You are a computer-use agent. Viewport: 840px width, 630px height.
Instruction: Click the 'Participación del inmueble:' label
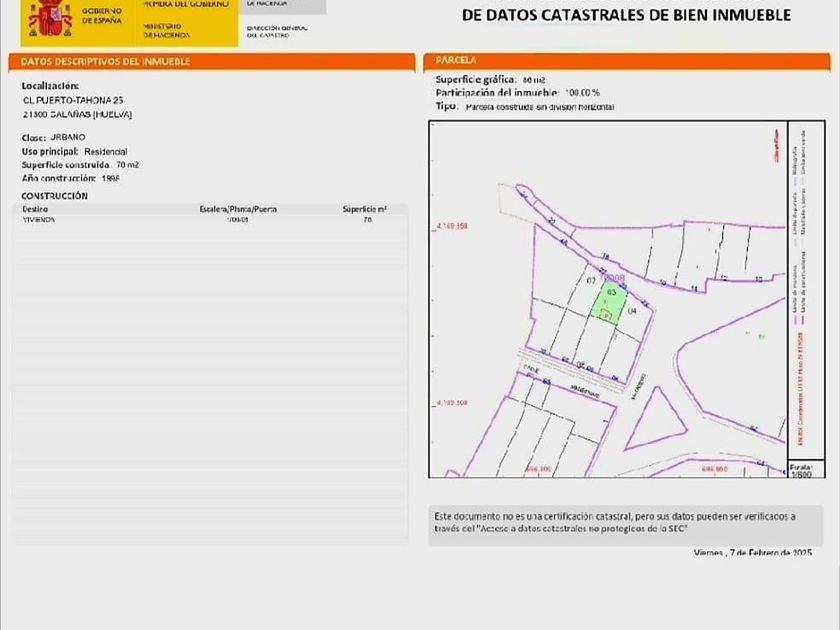497,93
